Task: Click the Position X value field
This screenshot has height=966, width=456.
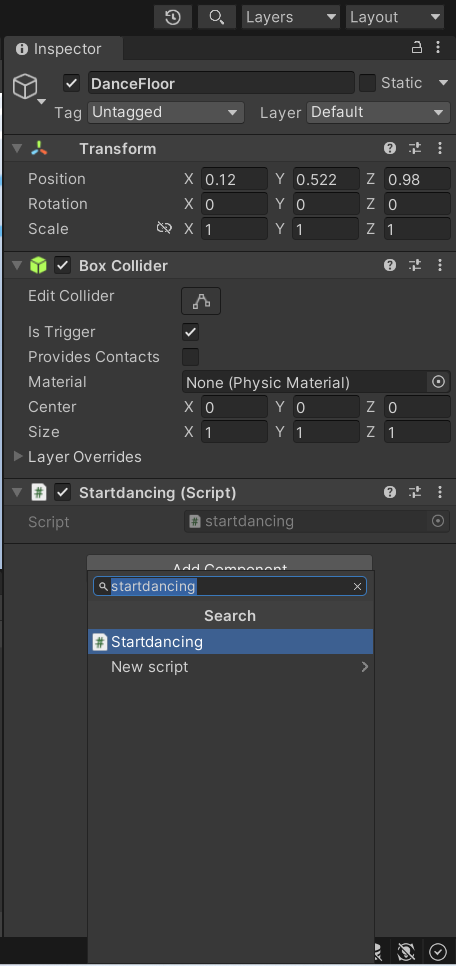Action: [x=234, y=179]
